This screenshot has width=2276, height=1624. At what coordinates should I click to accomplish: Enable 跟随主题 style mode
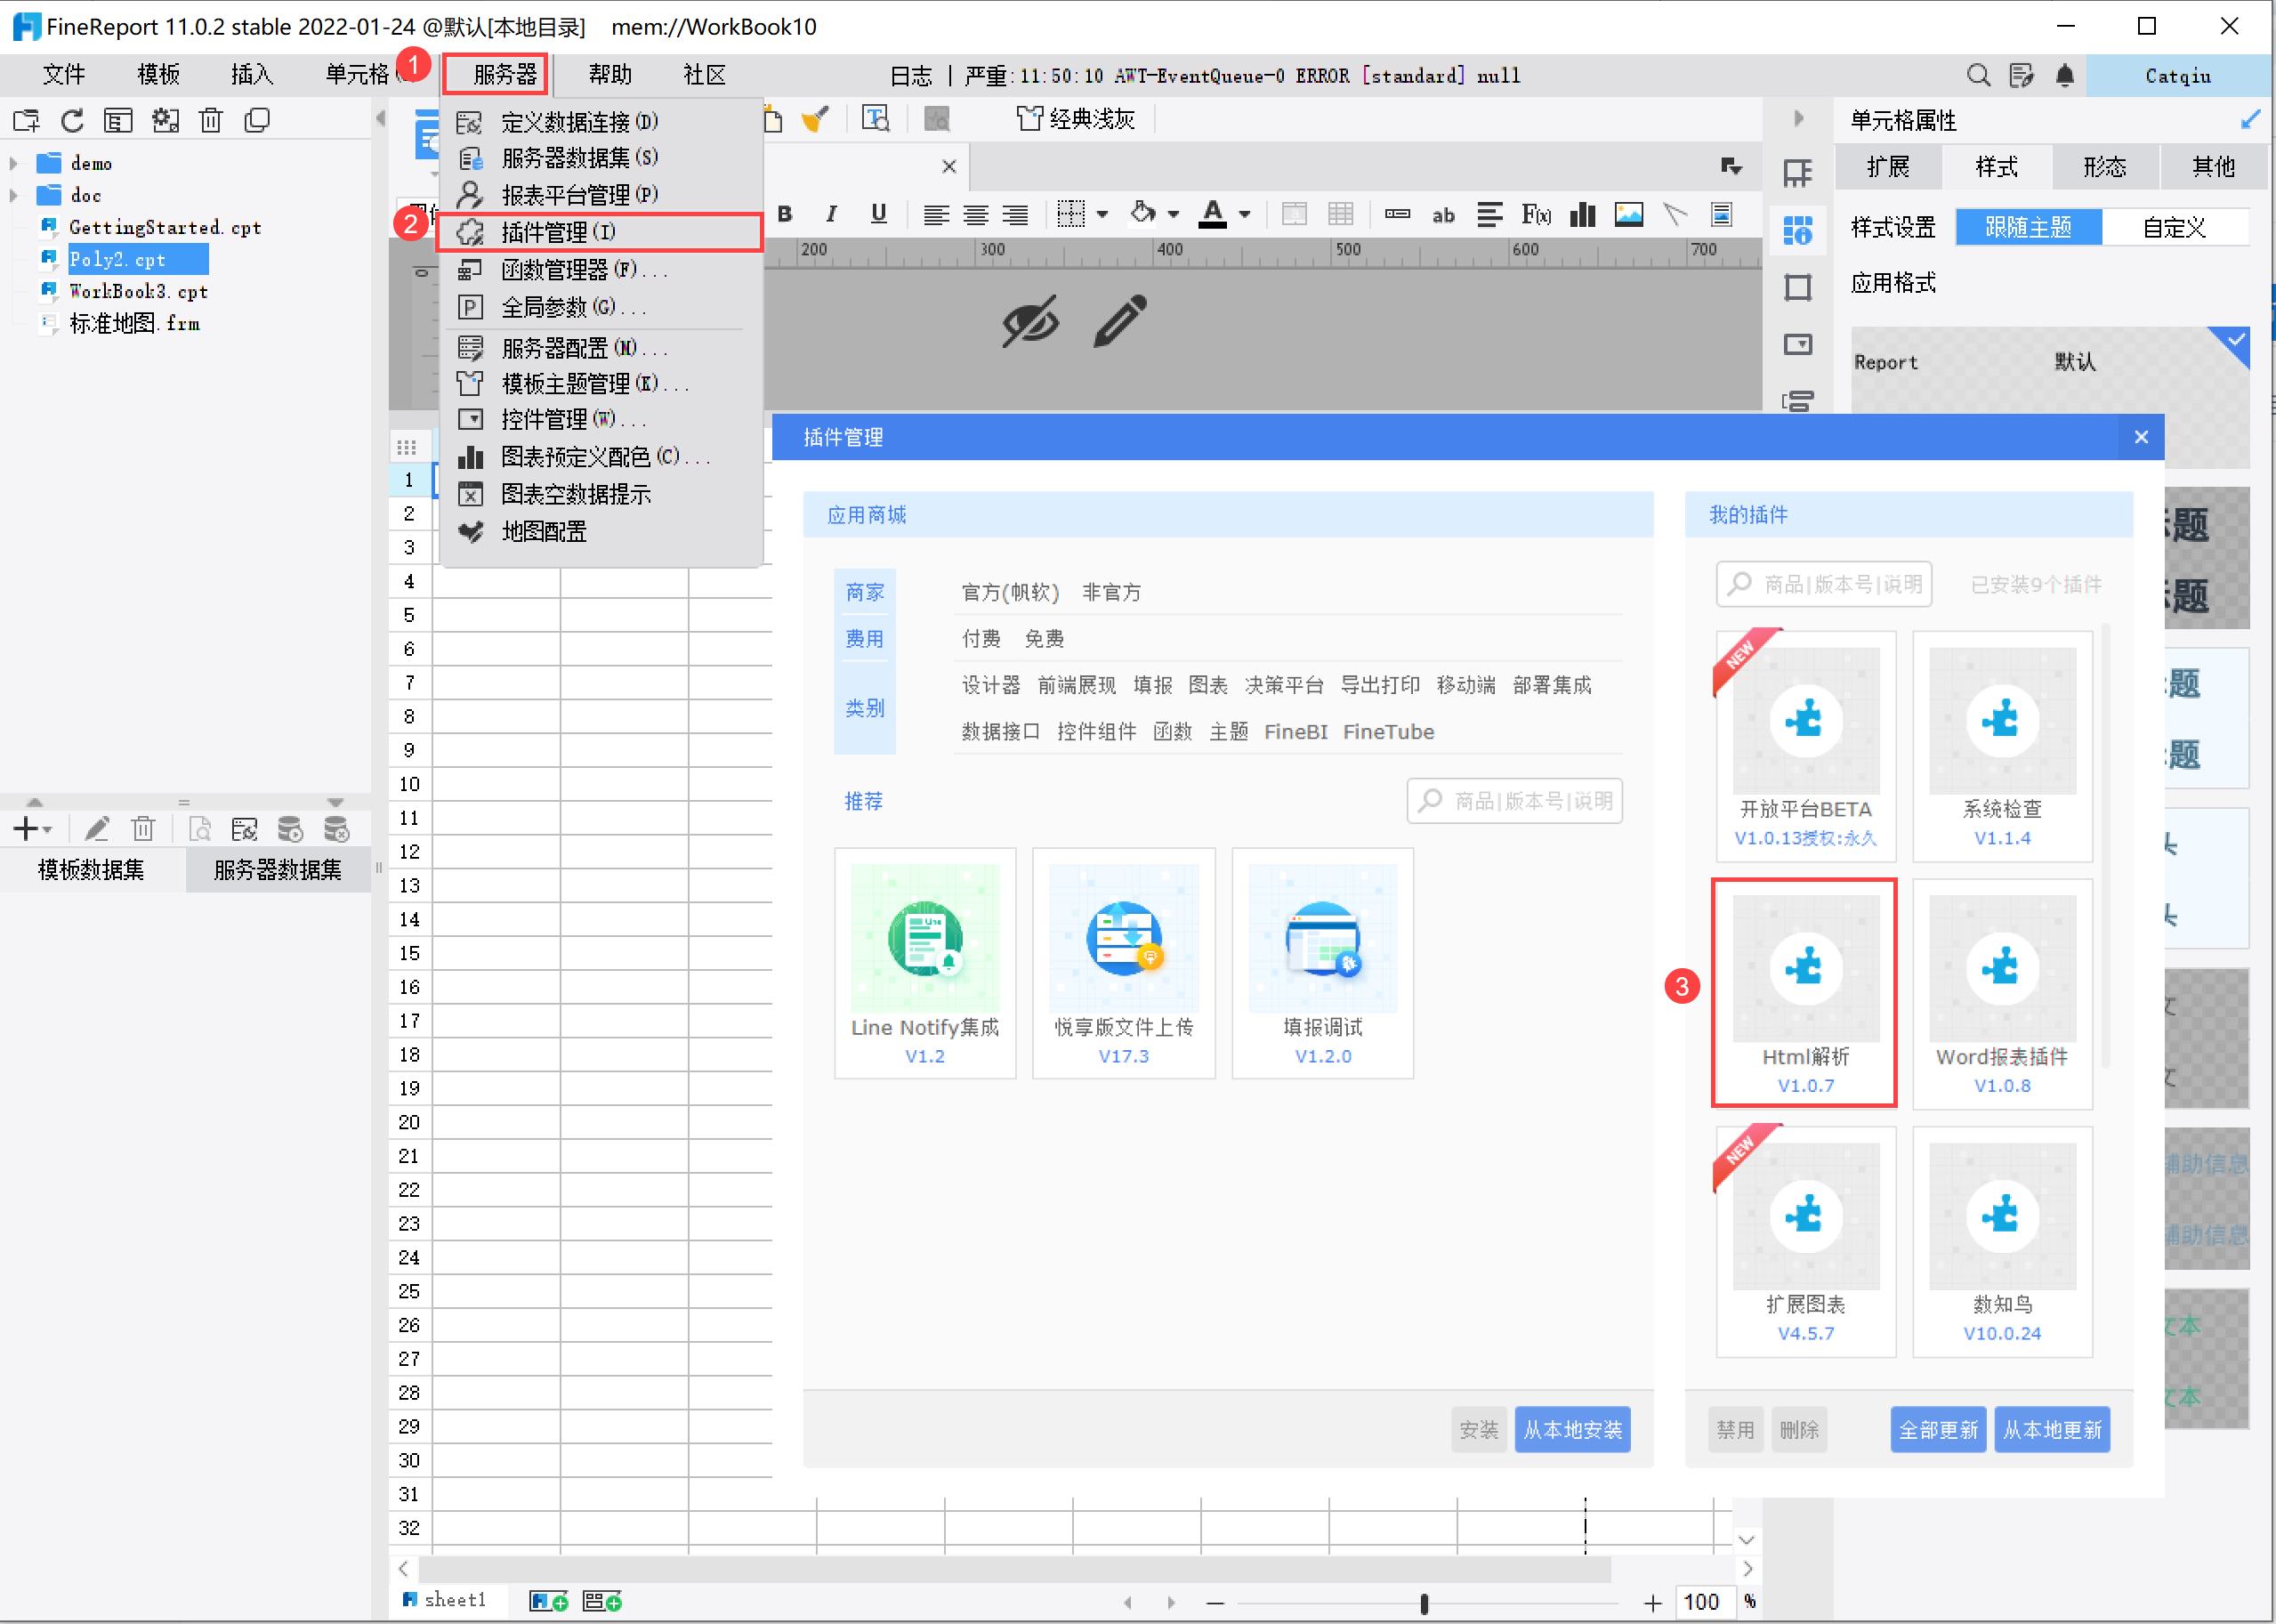click(2028, 227)
